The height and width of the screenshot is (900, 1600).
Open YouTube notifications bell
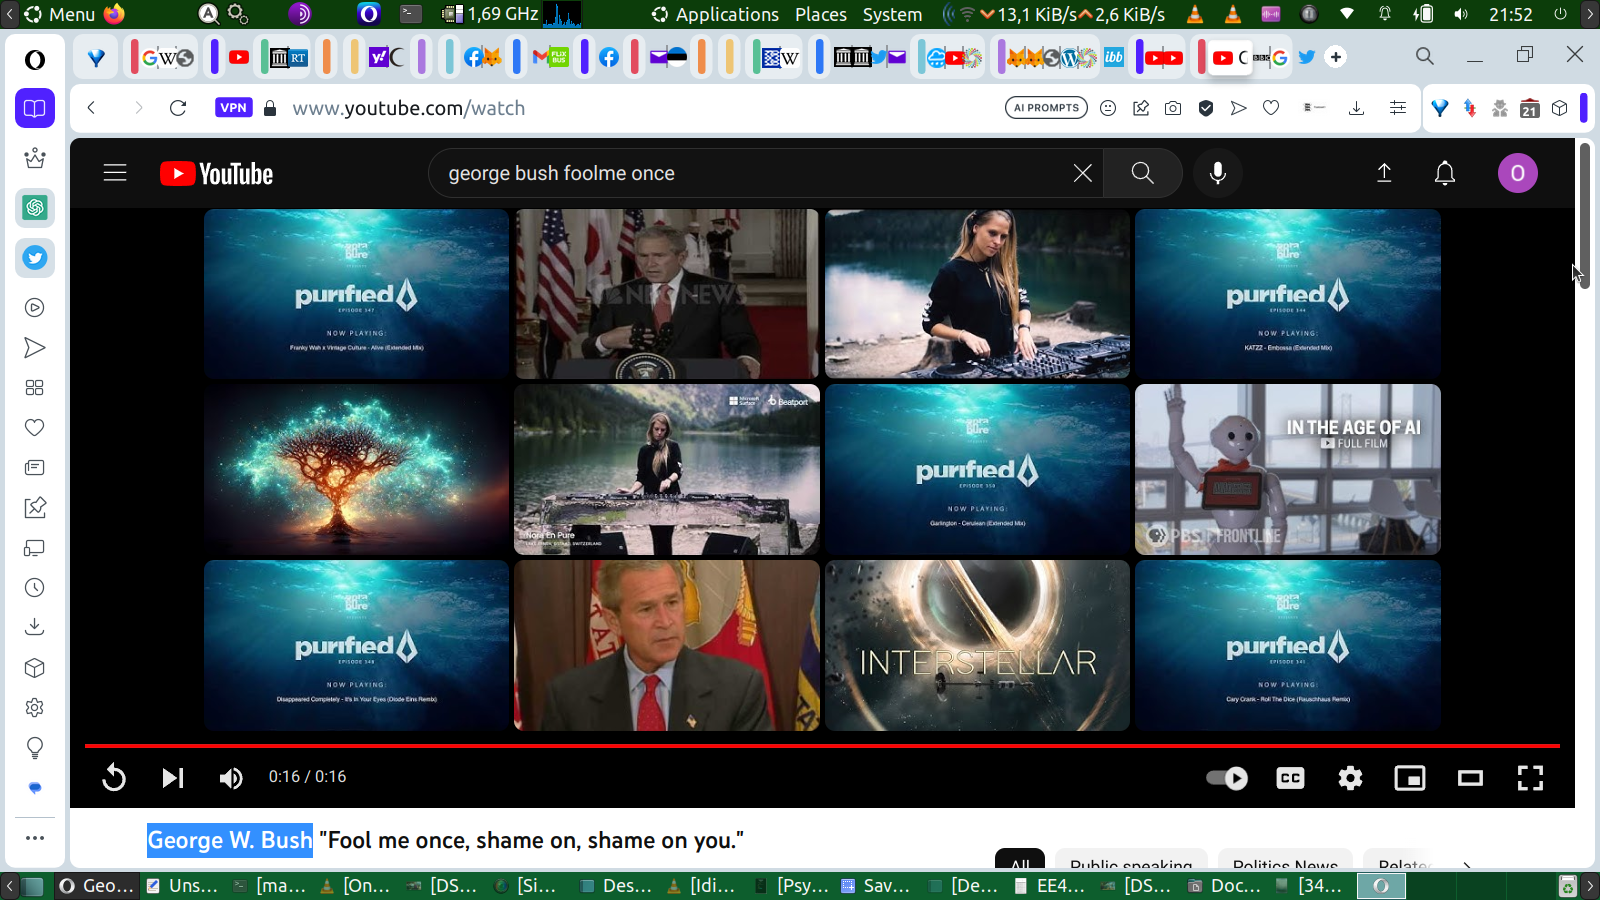click(x=1444, y=173)
